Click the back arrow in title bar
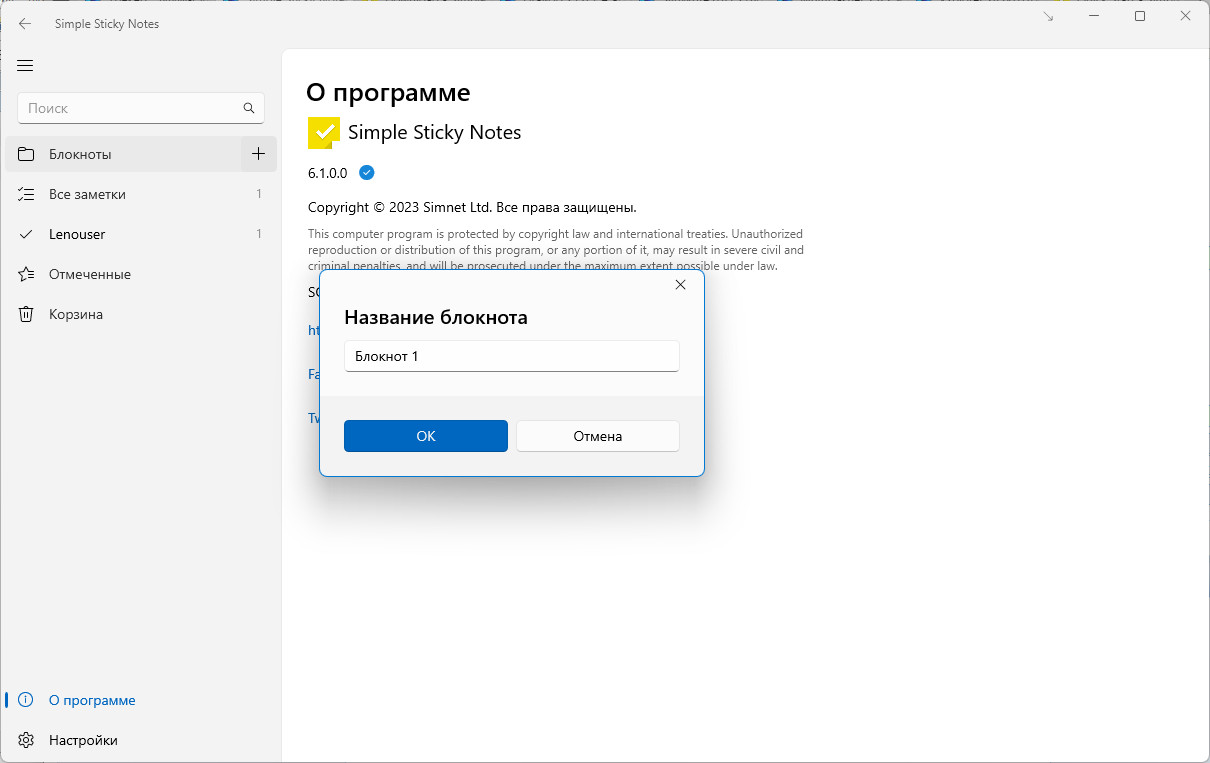 [x=25, y=23]
